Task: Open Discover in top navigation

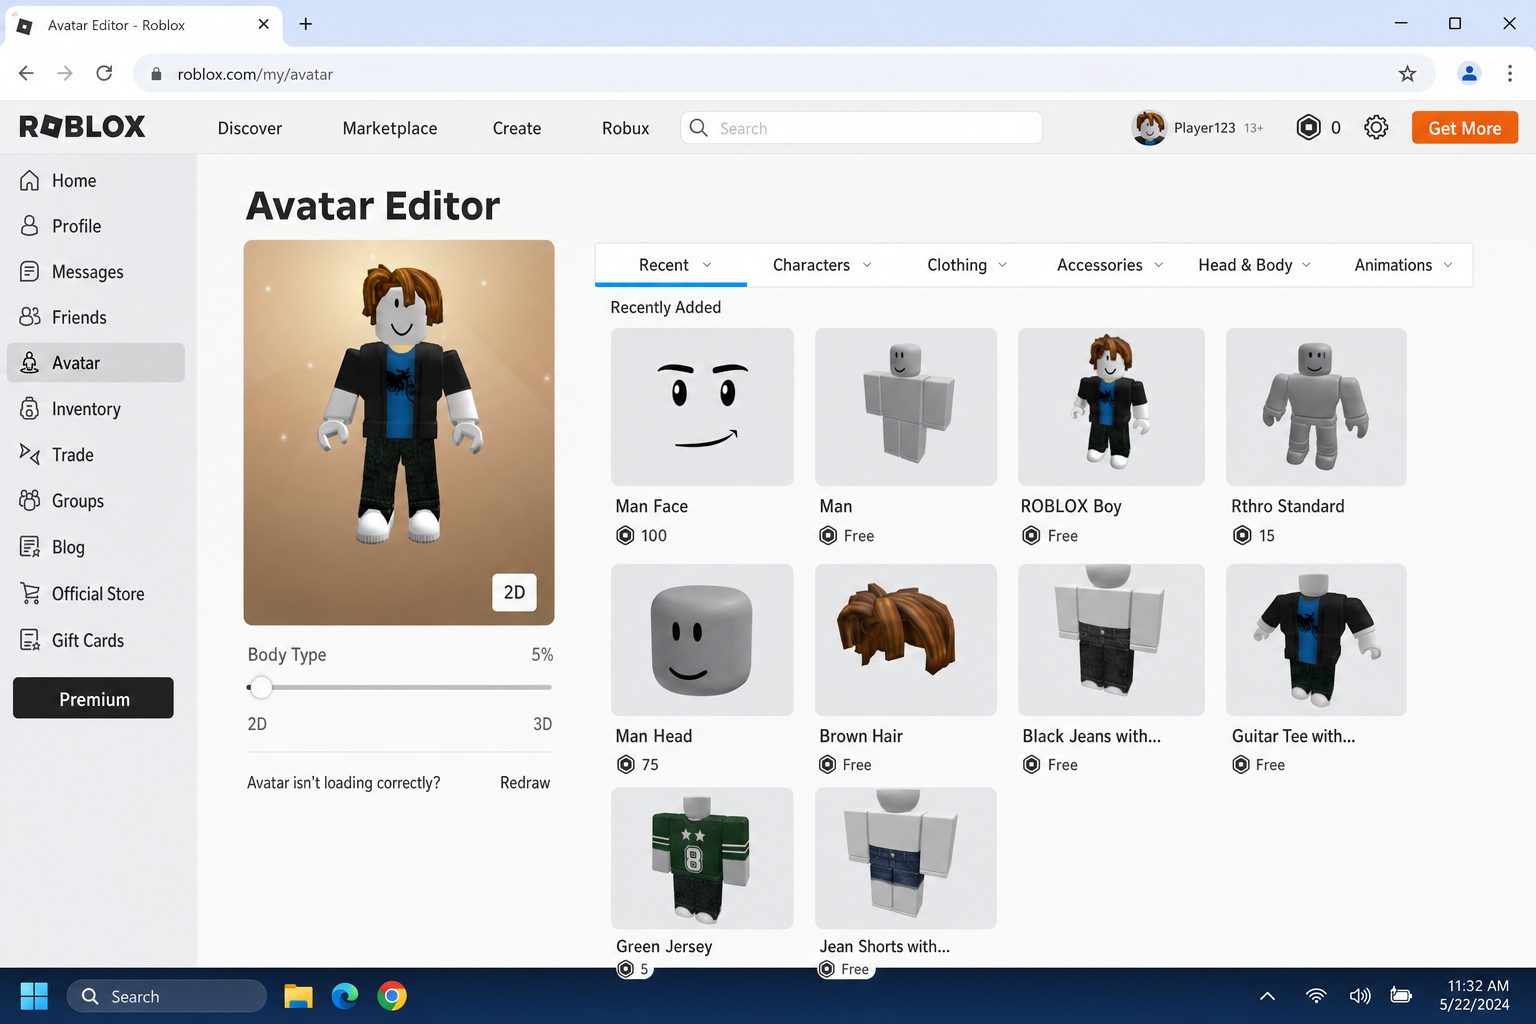Action: 250,128
